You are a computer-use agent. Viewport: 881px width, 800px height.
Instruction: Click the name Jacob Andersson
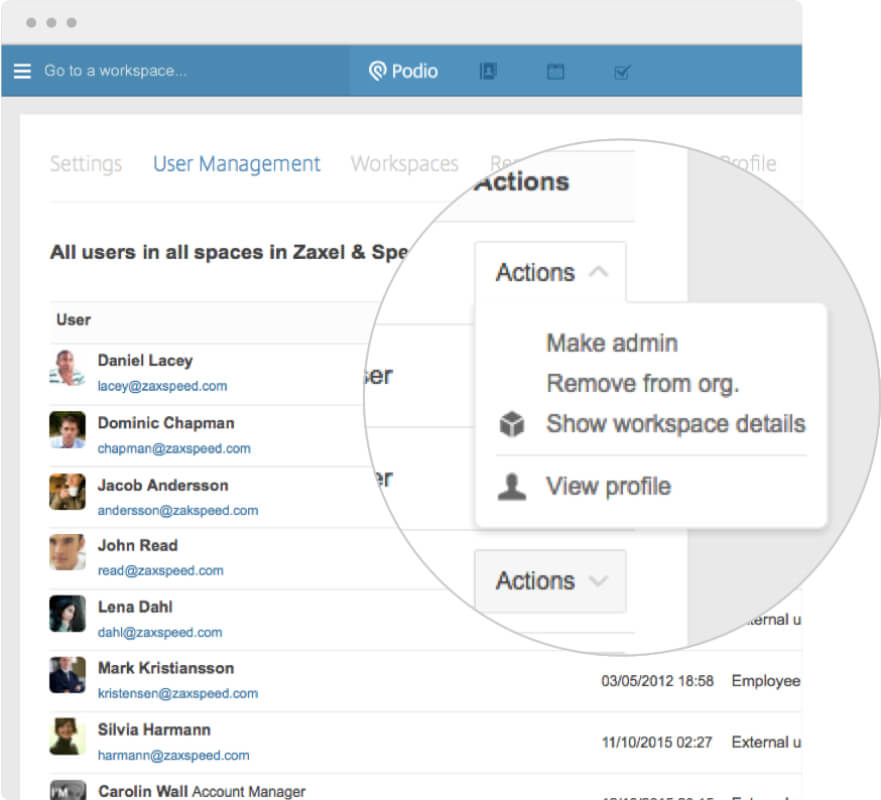(x=163, y=485)
